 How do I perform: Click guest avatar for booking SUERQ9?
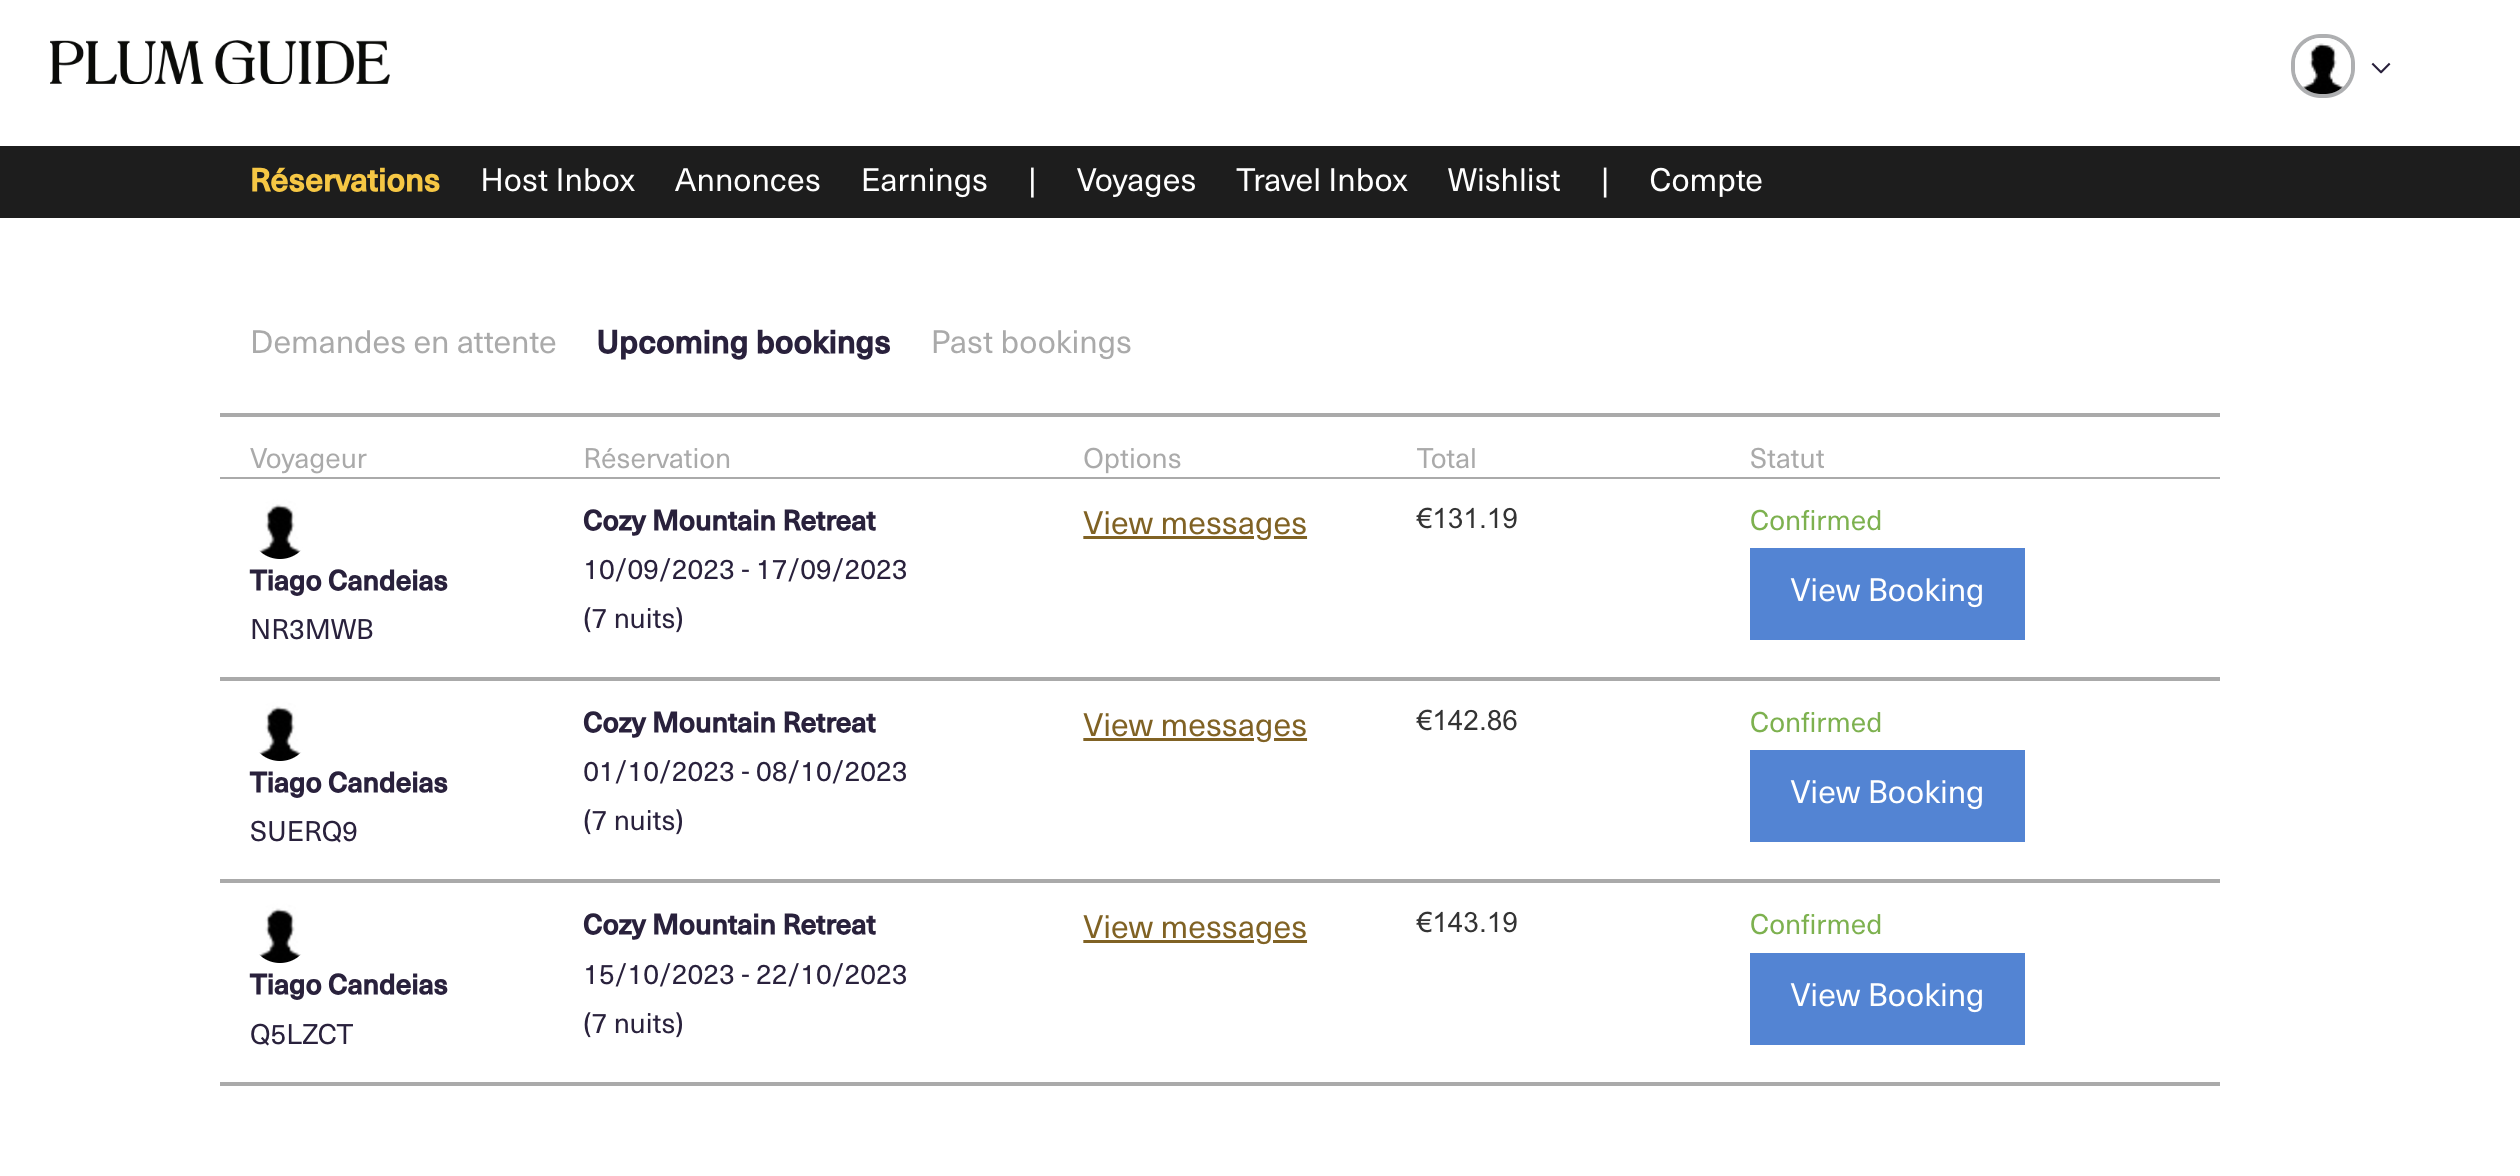pyautogui.click(x=279, y=734)
